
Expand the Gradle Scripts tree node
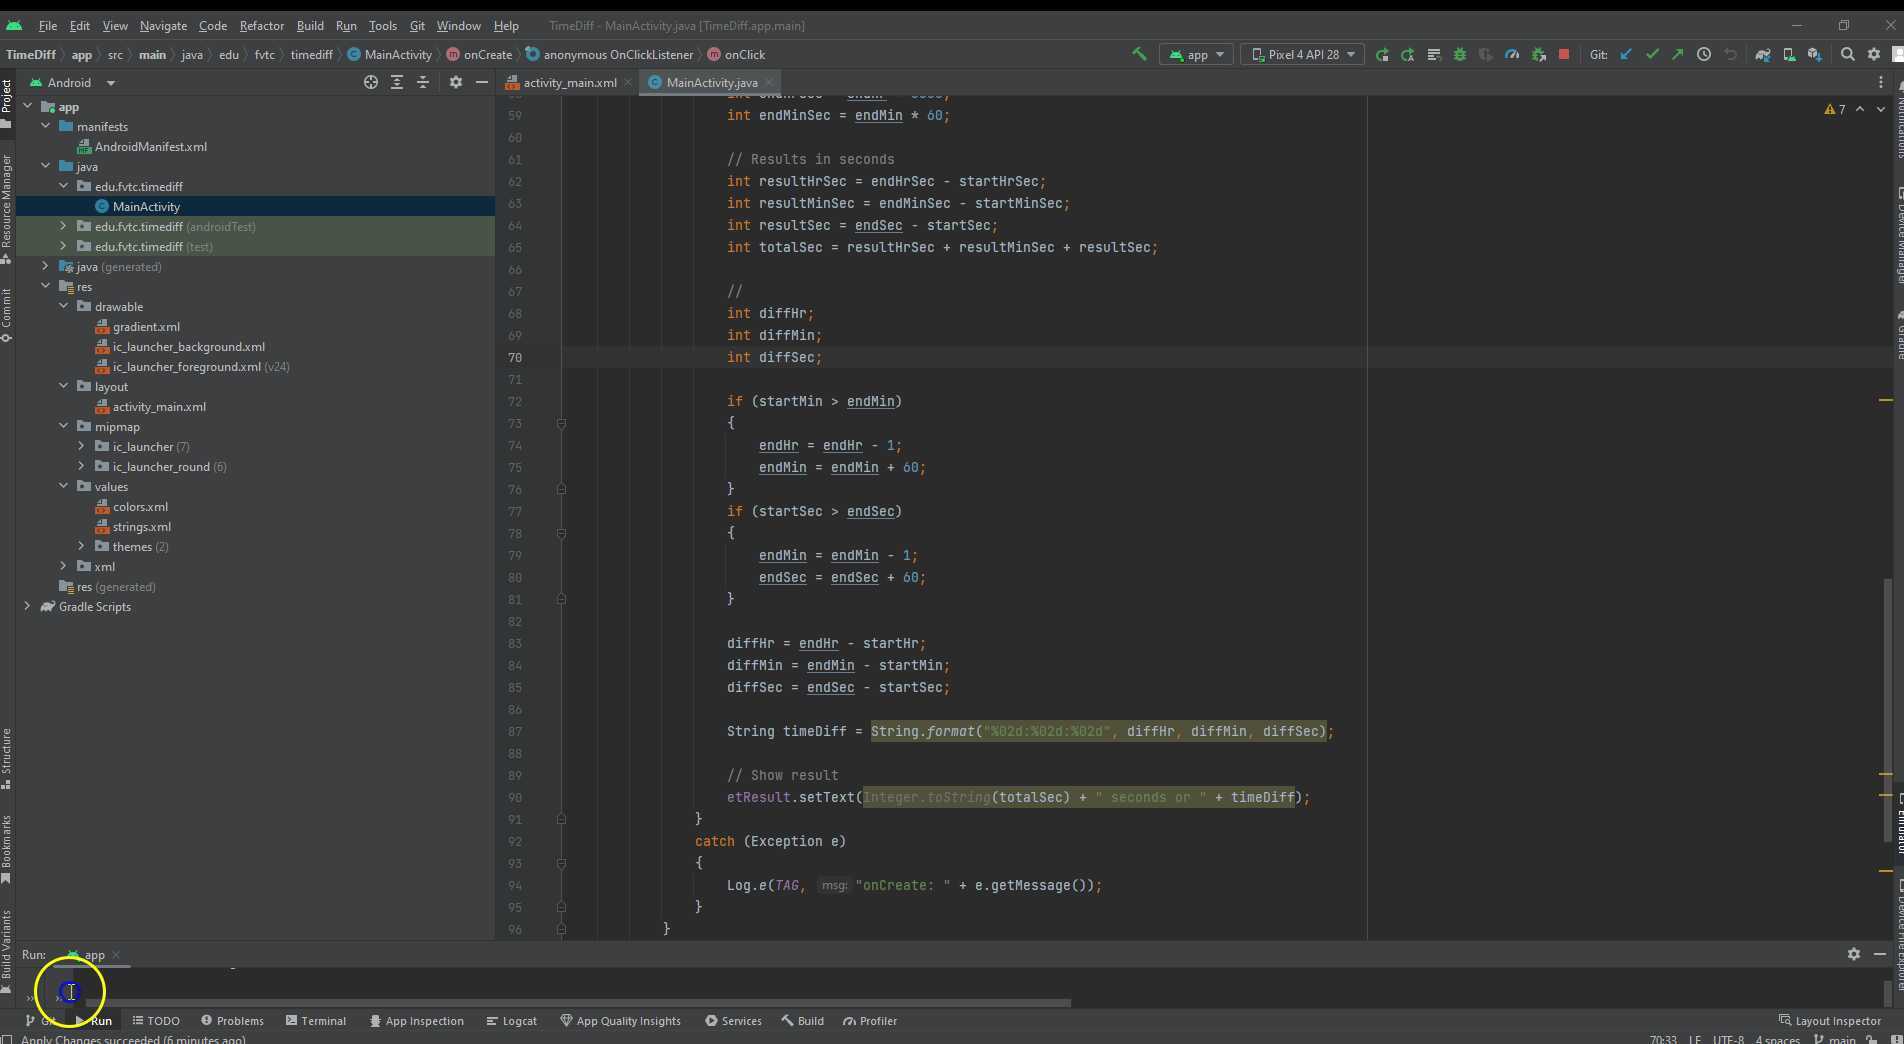pos(27,607)
